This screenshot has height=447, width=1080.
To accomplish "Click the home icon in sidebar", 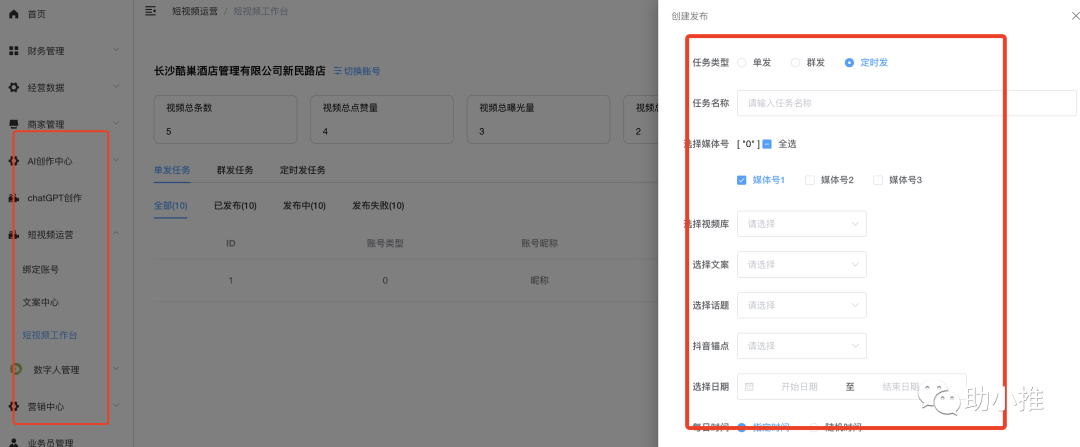I will 14,14.
